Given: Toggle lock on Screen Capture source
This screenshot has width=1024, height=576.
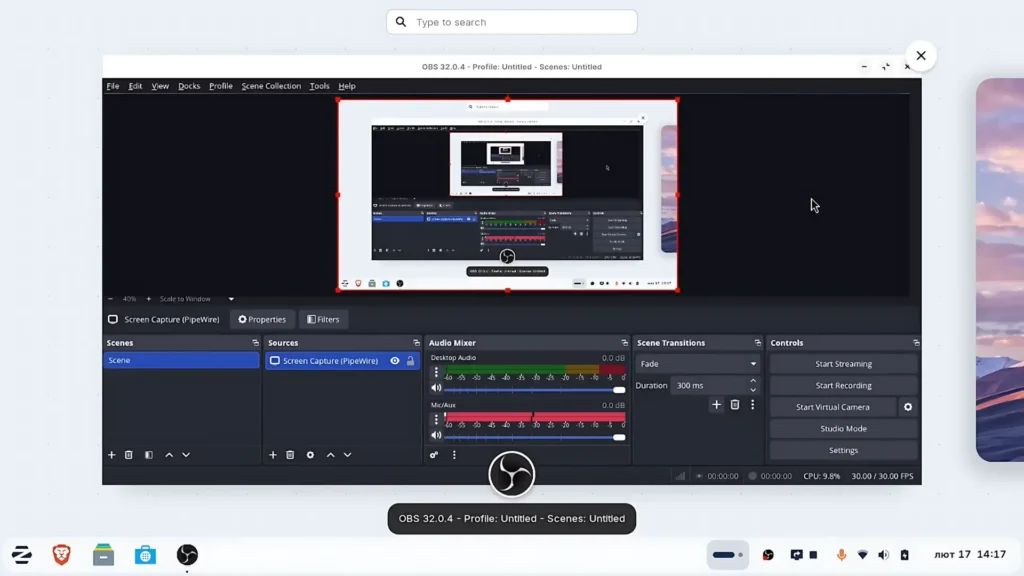Looking at the screenshot, I should tap(411, 360).
